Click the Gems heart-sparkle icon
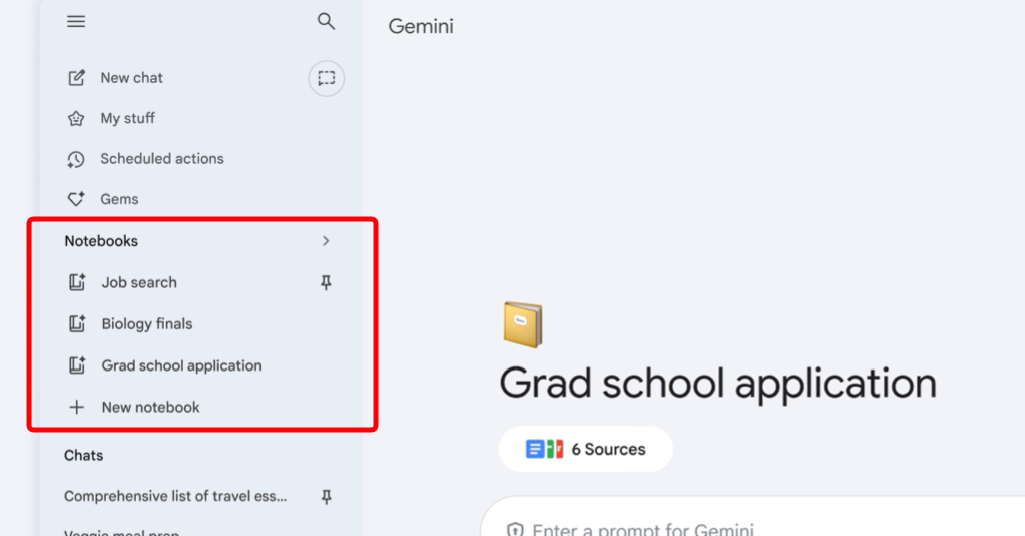 [x=76, y=199]
